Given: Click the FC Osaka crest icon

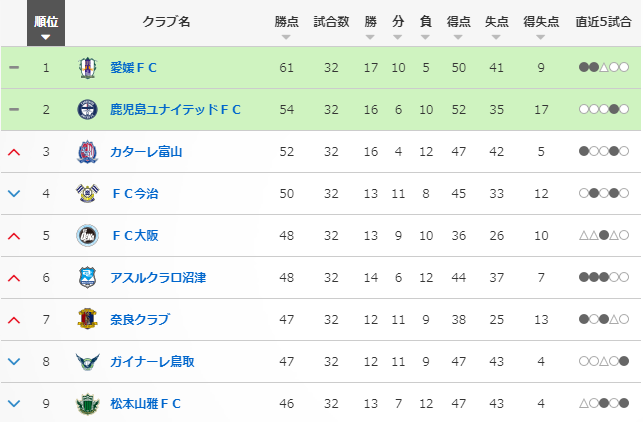Looking at the screenshot, I should tap(87, 236).
